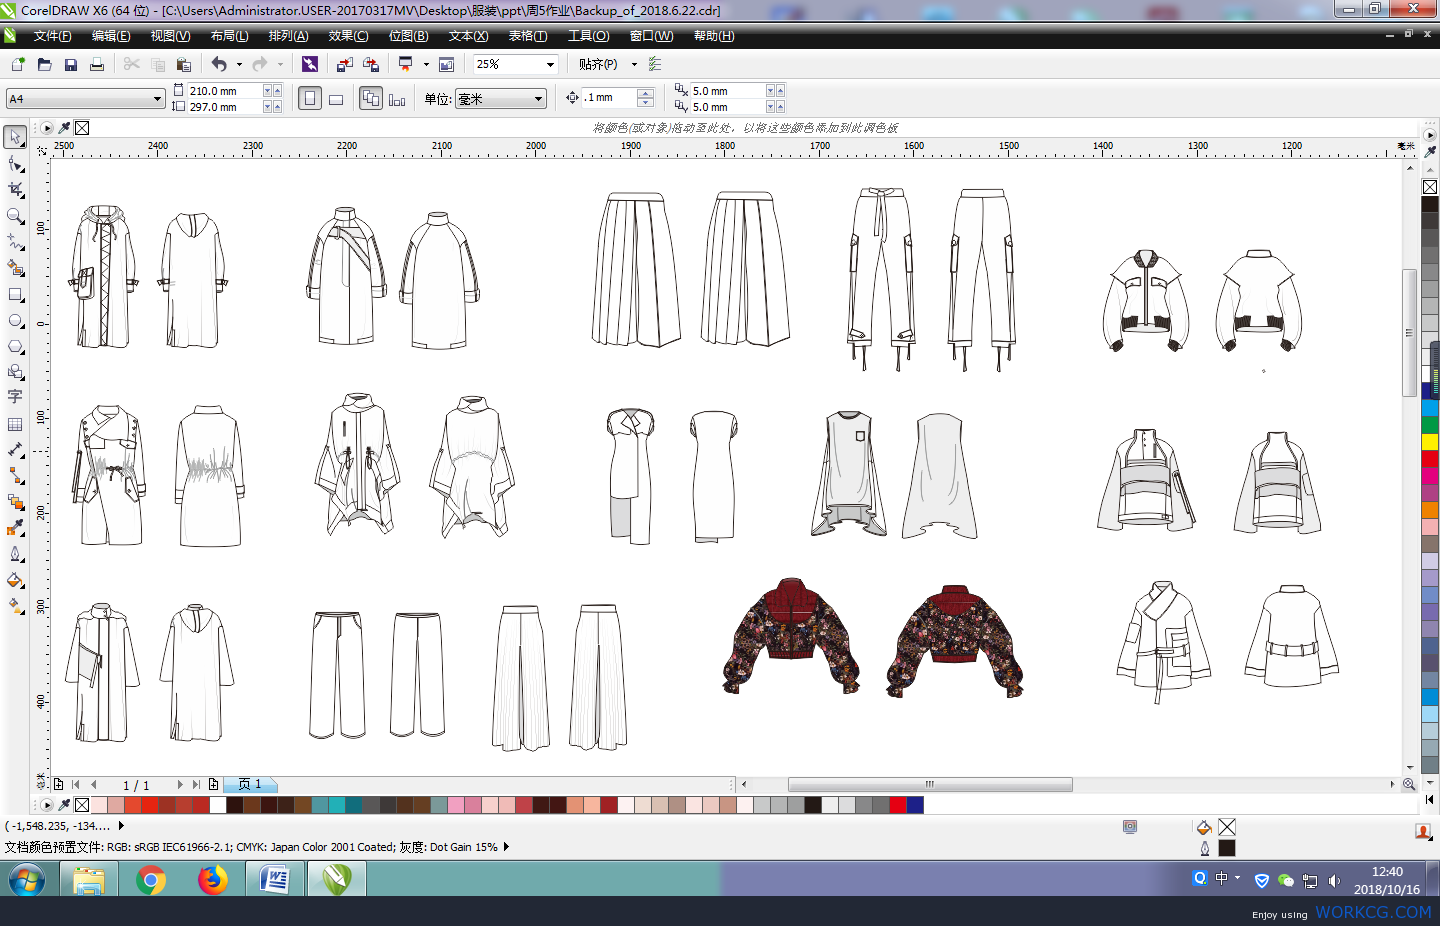
Task: Open the units 毫米 dropdown
Action: click(538, 99)
